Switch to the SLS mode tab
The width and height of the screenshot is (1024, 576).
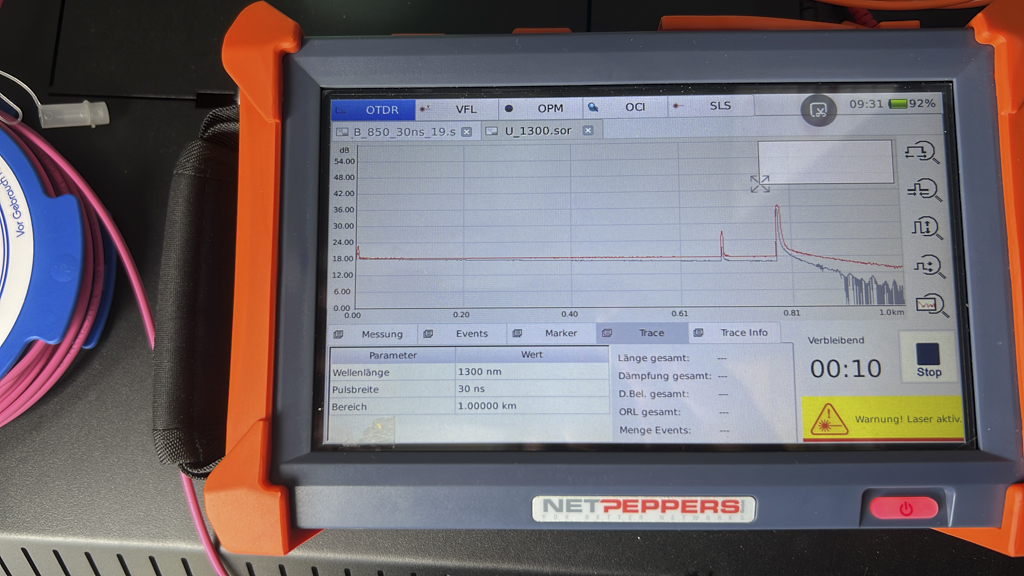coord(711,105)
